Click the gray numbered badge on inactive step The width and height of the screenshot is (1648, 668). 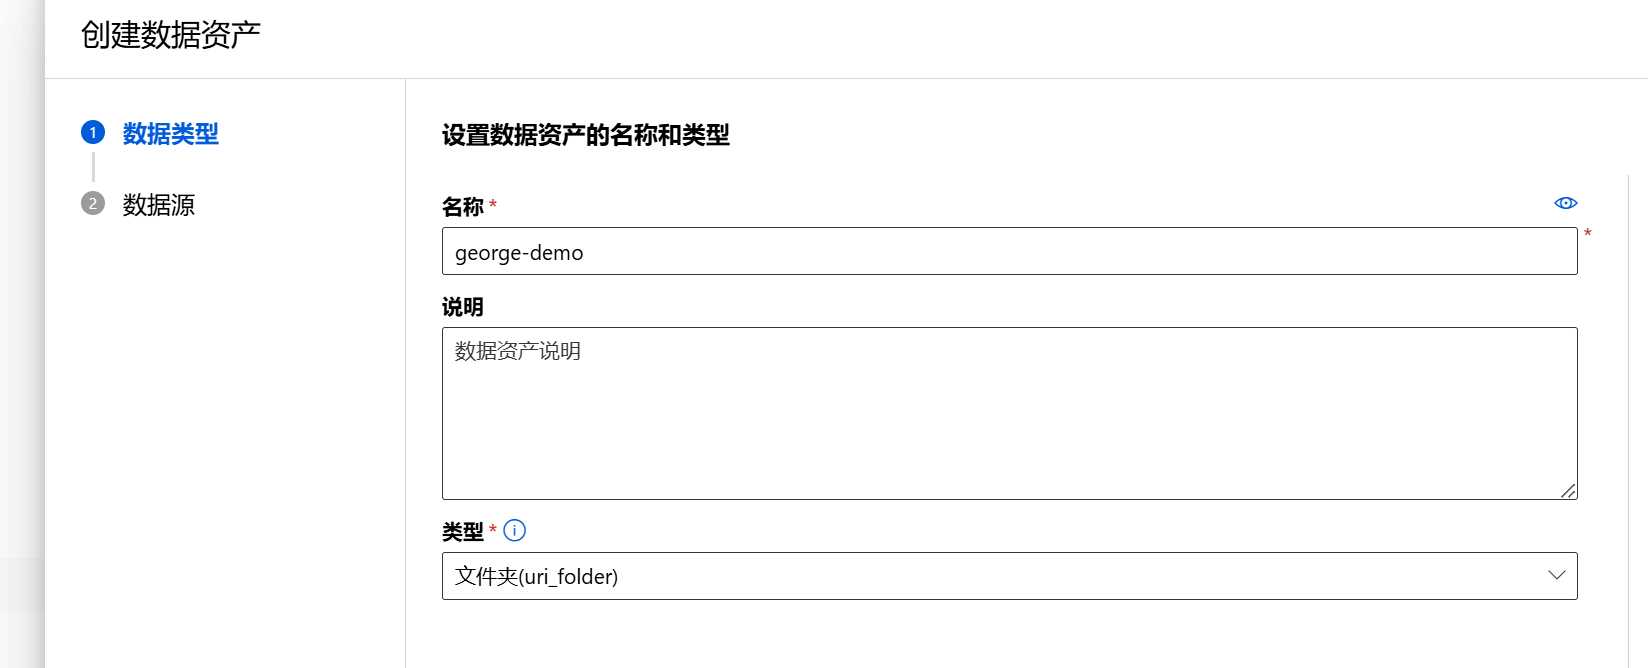(92, 204)
